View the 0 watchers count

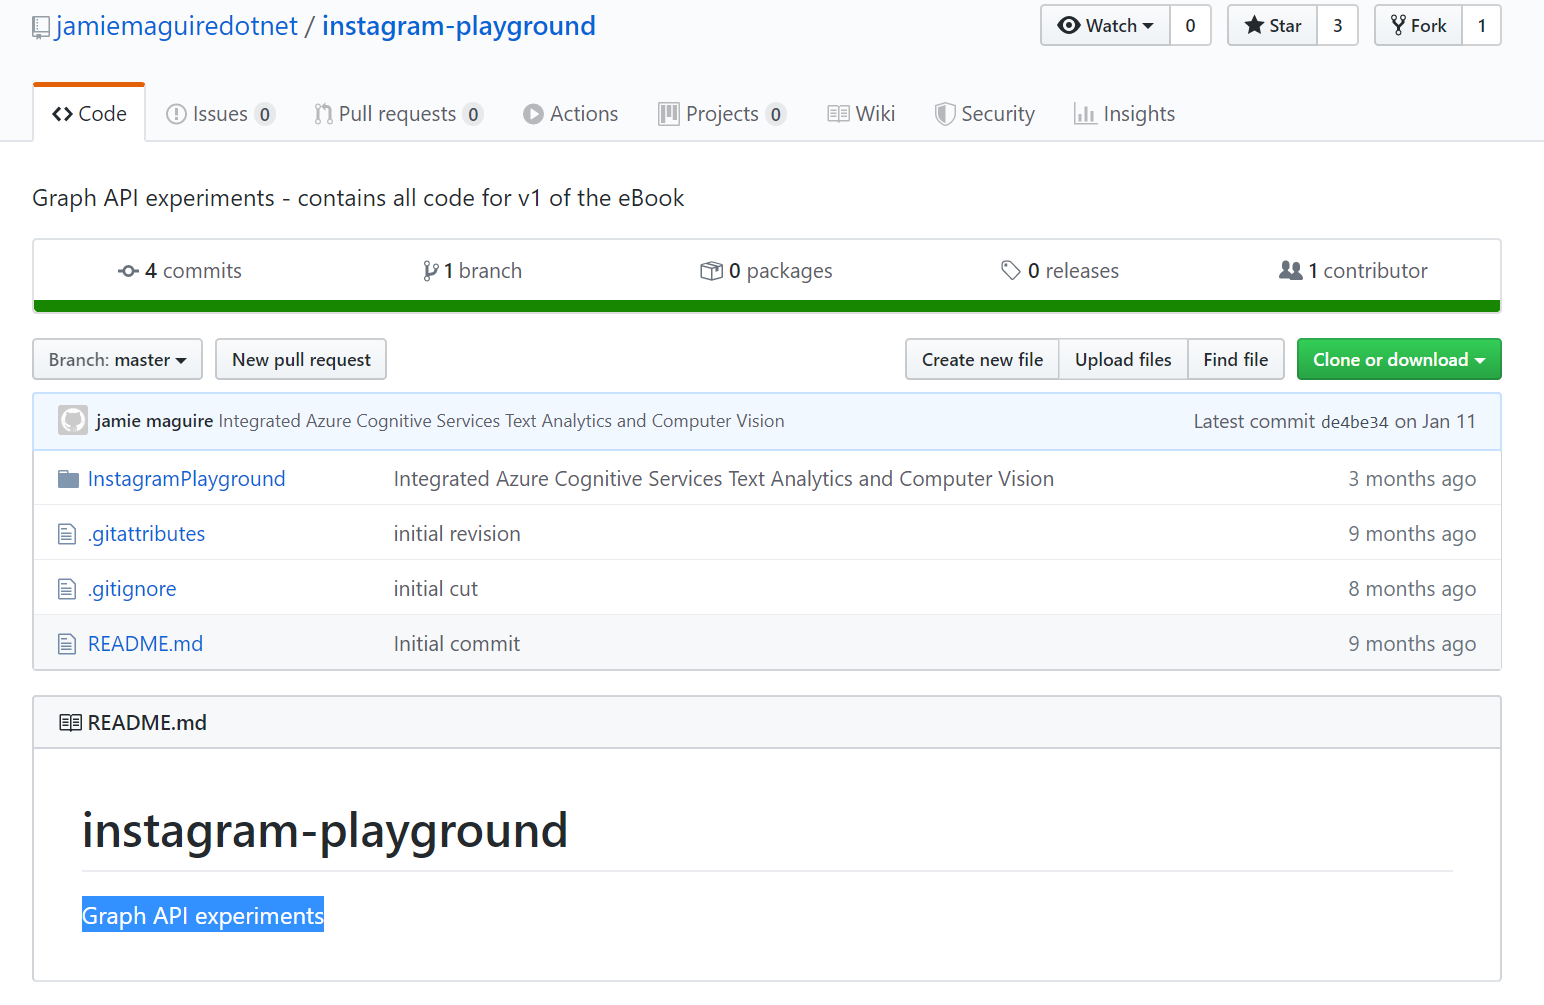tap(1190, 26)
